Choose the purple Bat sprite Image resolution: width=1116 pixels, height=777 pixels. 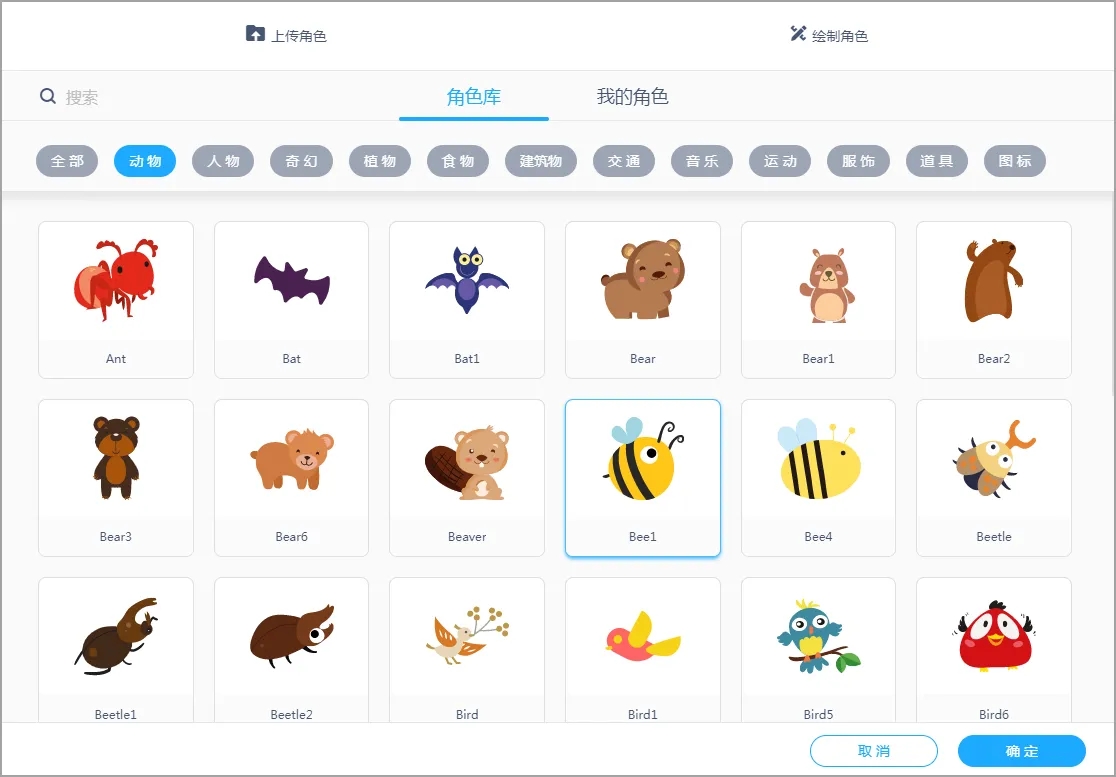291,300
